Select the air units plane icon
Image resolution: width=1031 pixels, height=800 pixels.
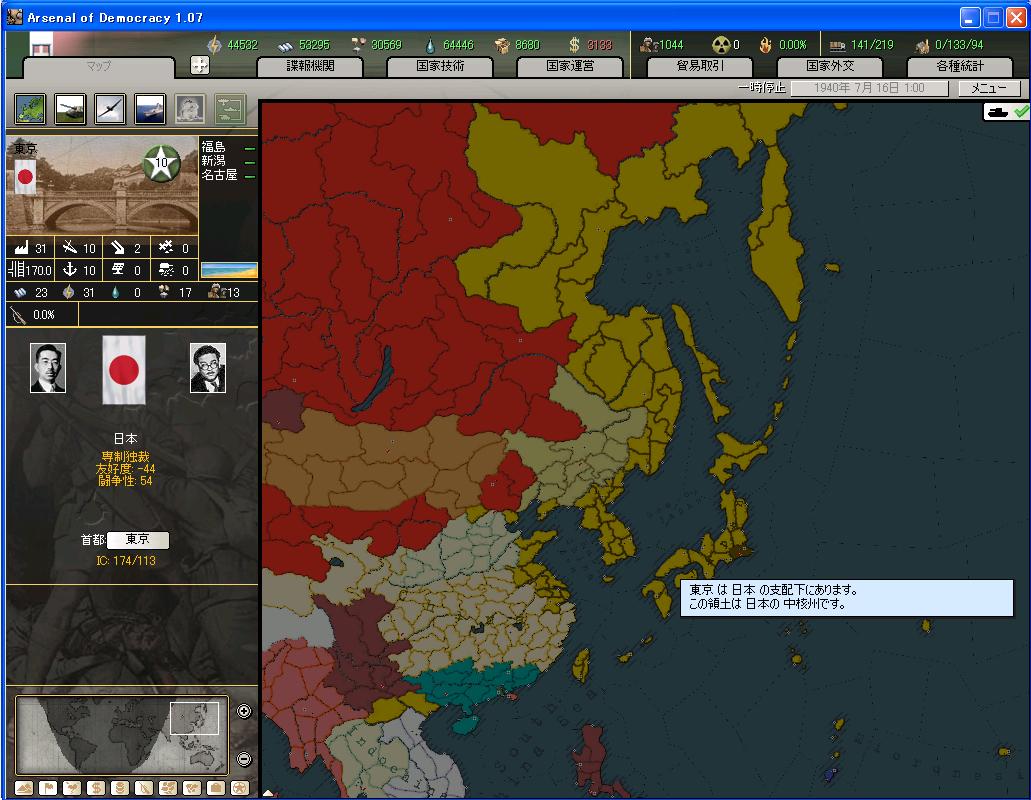coord(110,108)
